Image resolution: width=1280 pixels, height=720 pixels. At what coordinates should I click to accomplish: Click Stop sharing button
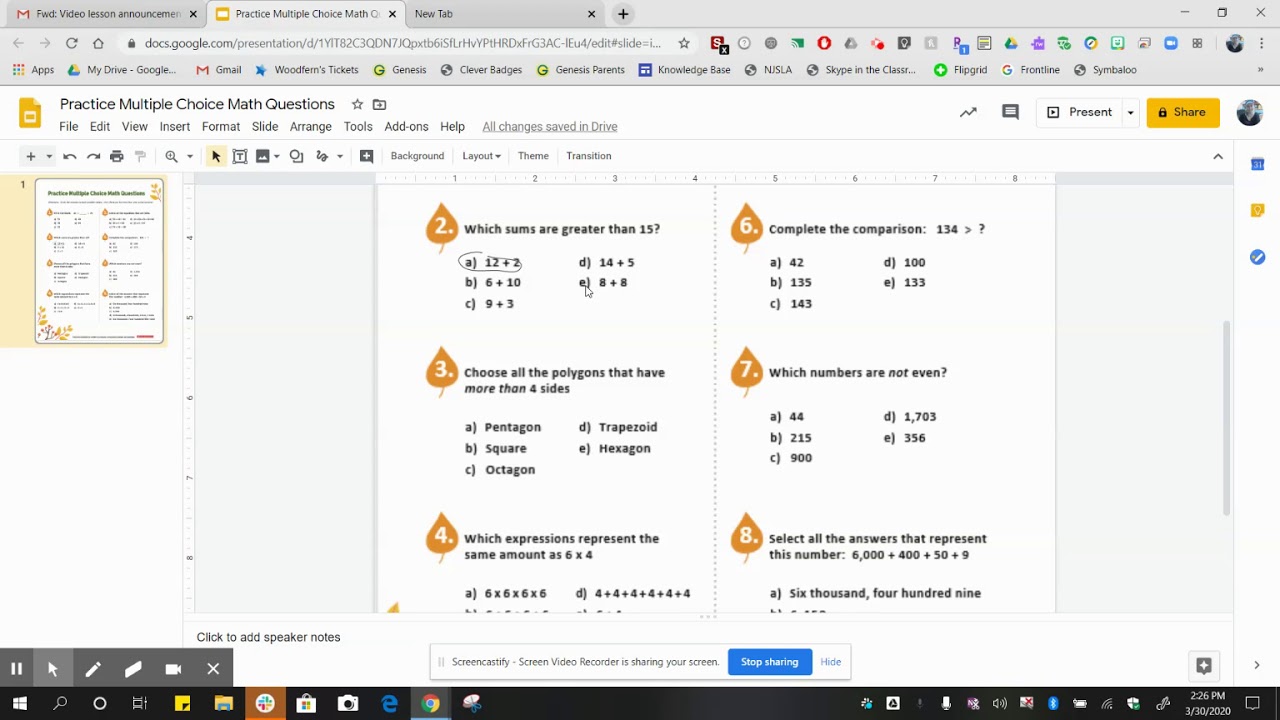769,662
